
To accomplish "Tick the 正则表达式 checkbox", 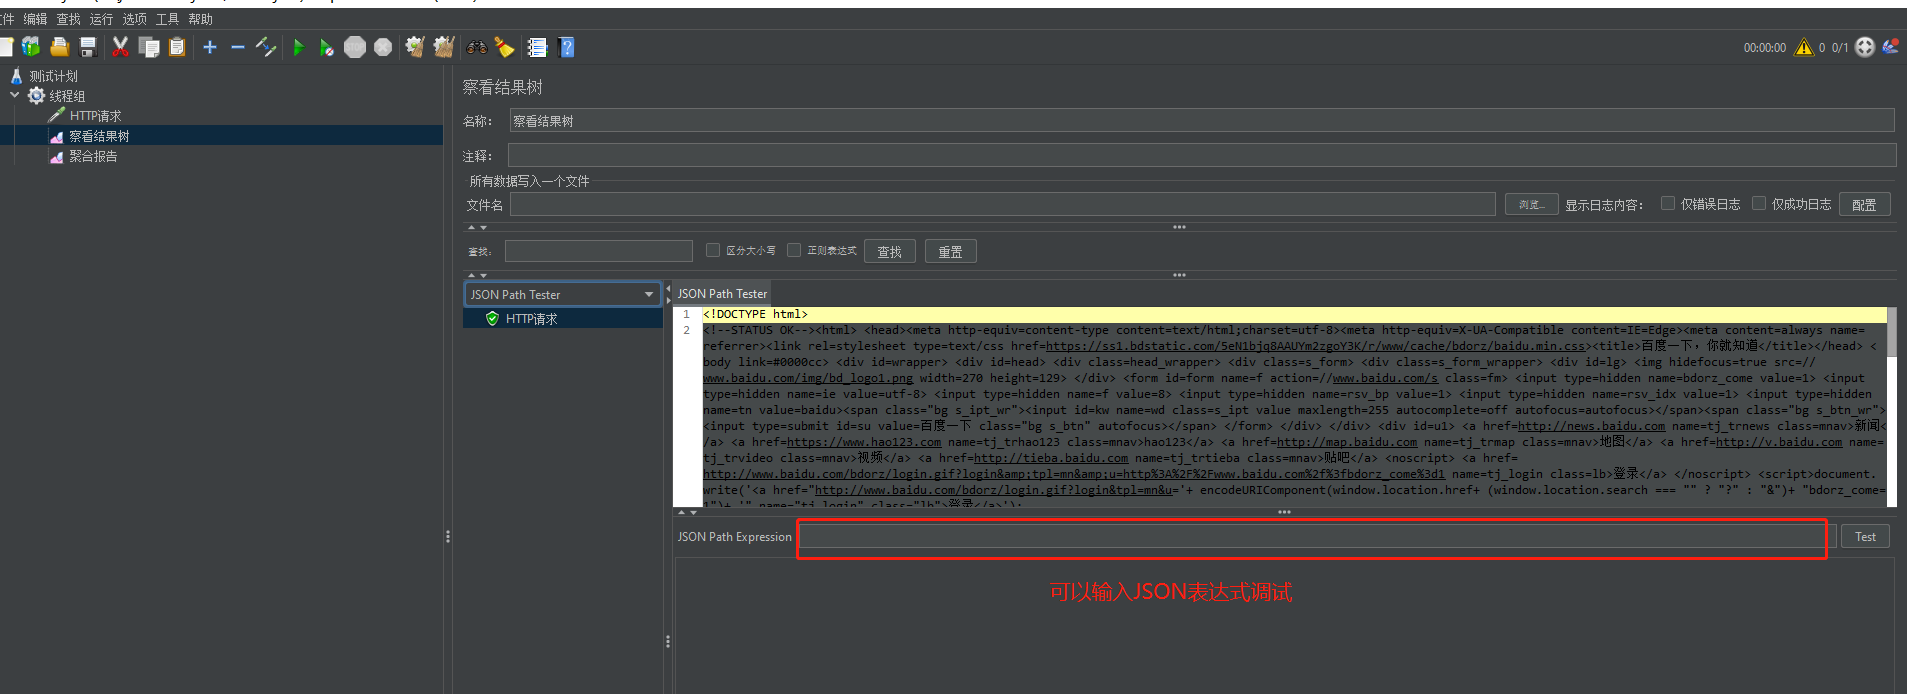I will point(794,250).
